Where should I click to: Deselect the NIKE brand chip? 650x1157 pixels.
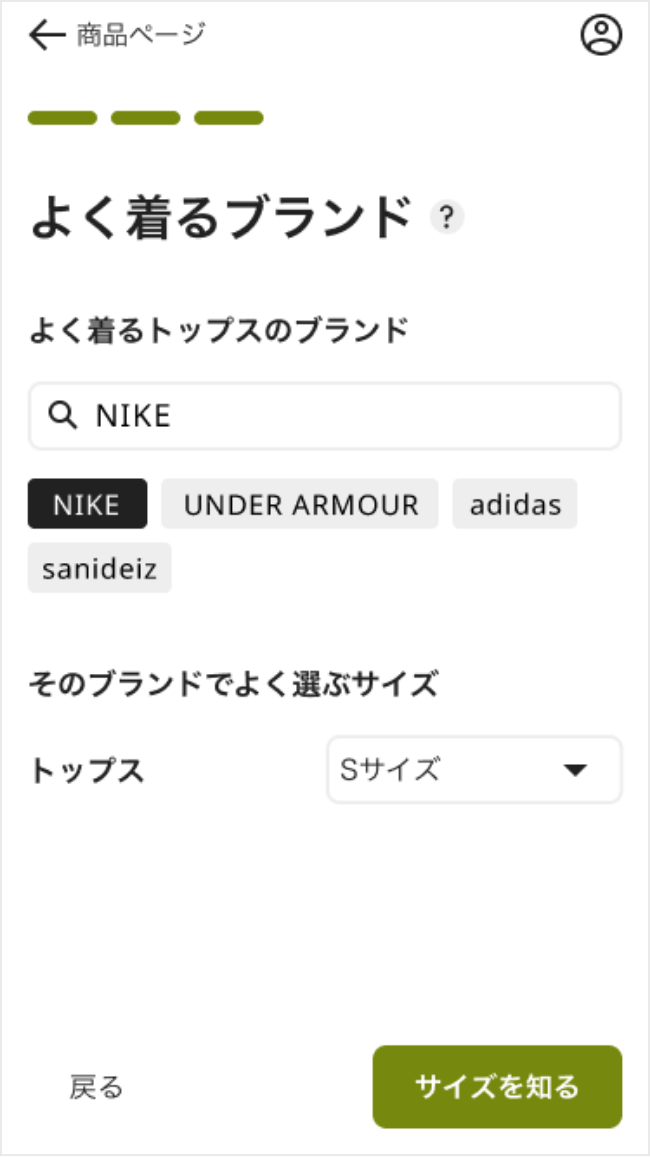(87, 504)
